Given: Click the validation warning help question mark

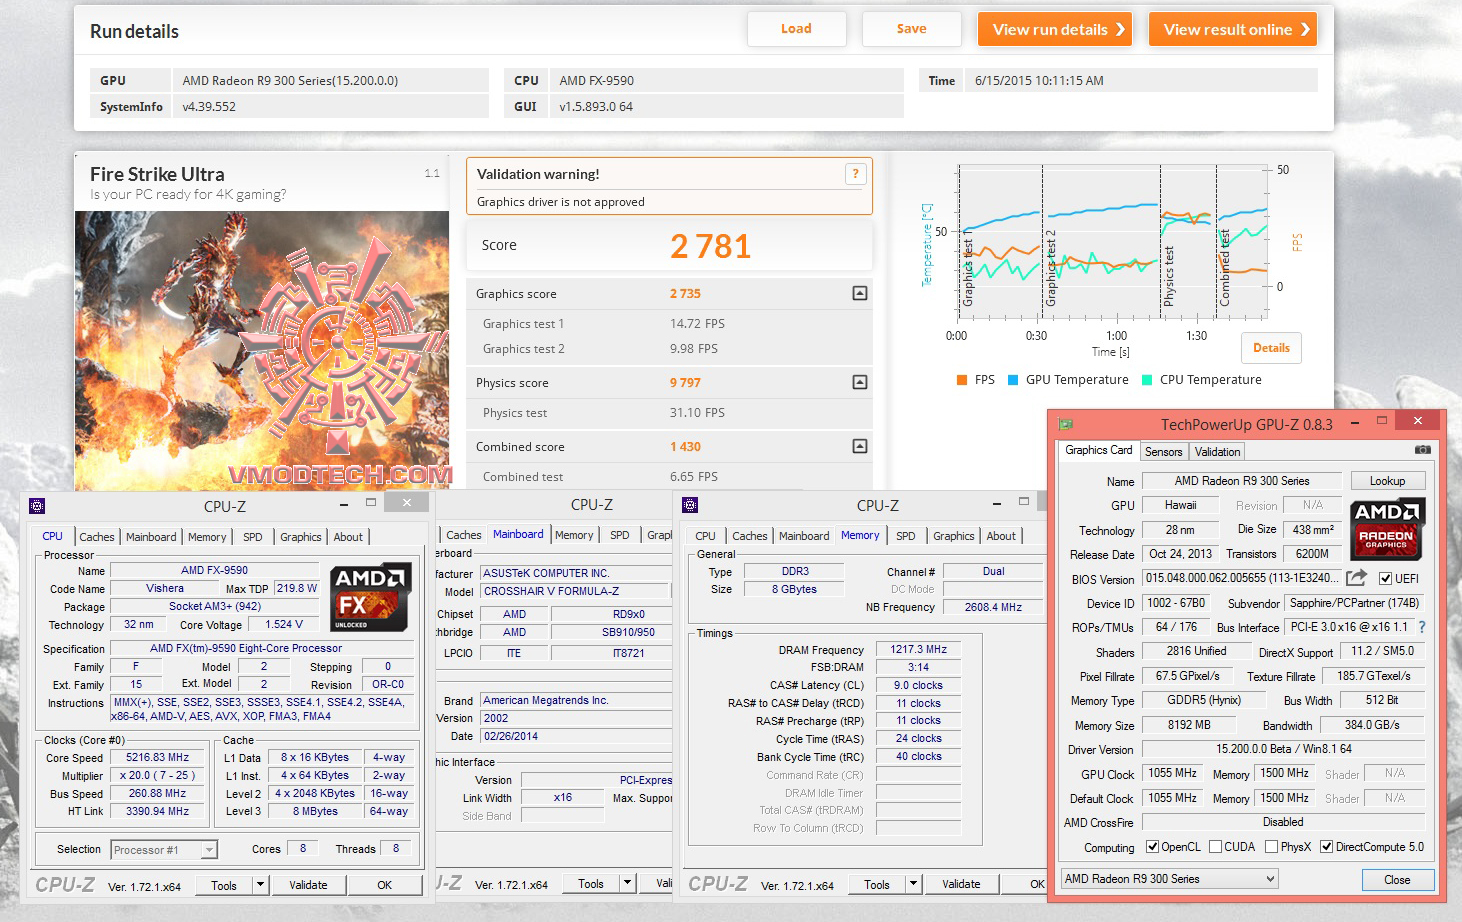Looking at the screenshot, I should (855, 174).
